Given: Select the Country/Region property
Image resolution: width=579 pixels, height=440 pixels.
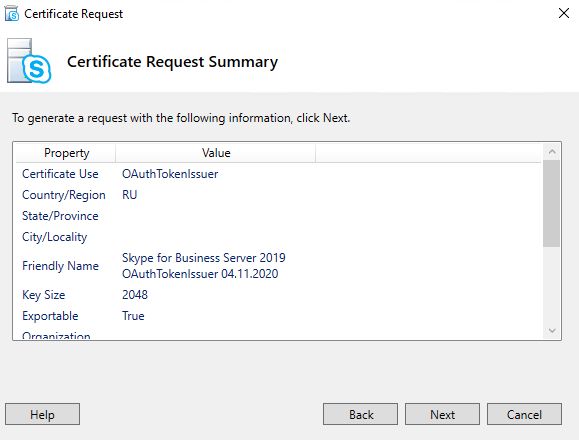Looking at the screenshot, I should (64, 195).
